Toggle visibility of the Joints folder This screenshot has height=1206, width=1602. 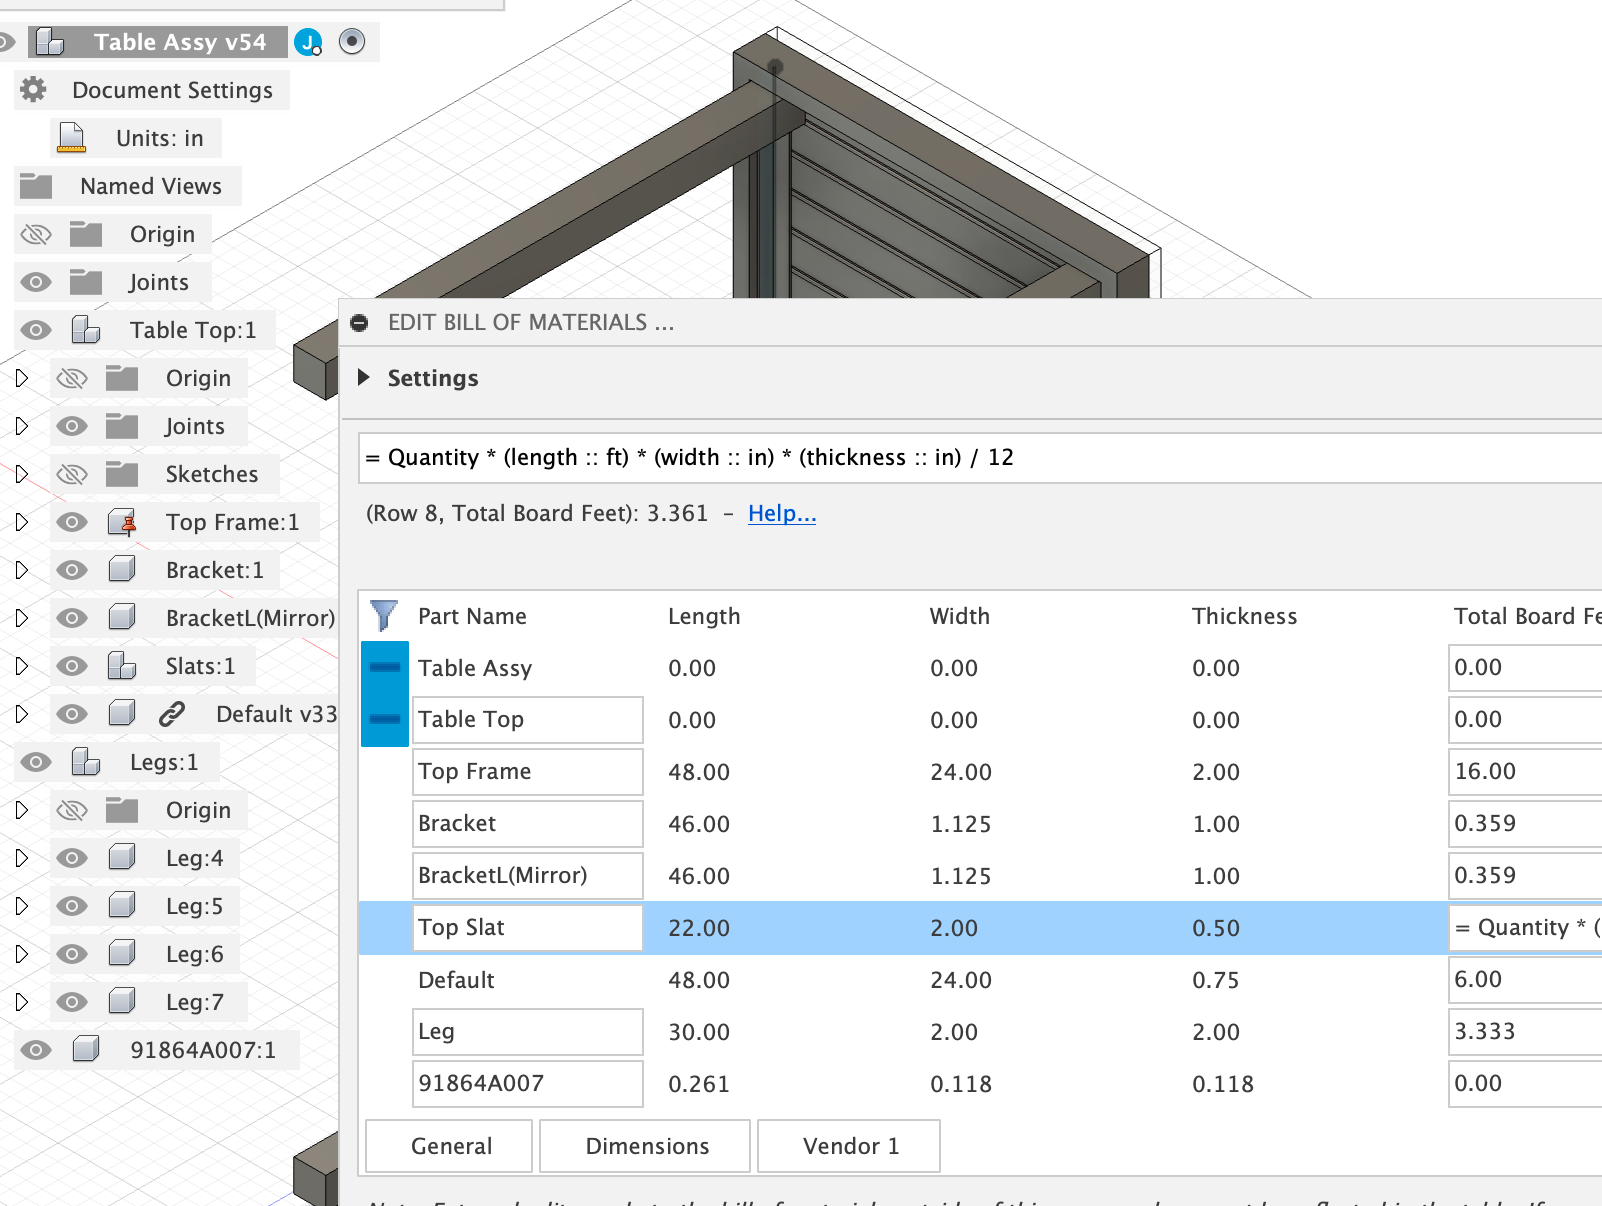pos(35,281)
